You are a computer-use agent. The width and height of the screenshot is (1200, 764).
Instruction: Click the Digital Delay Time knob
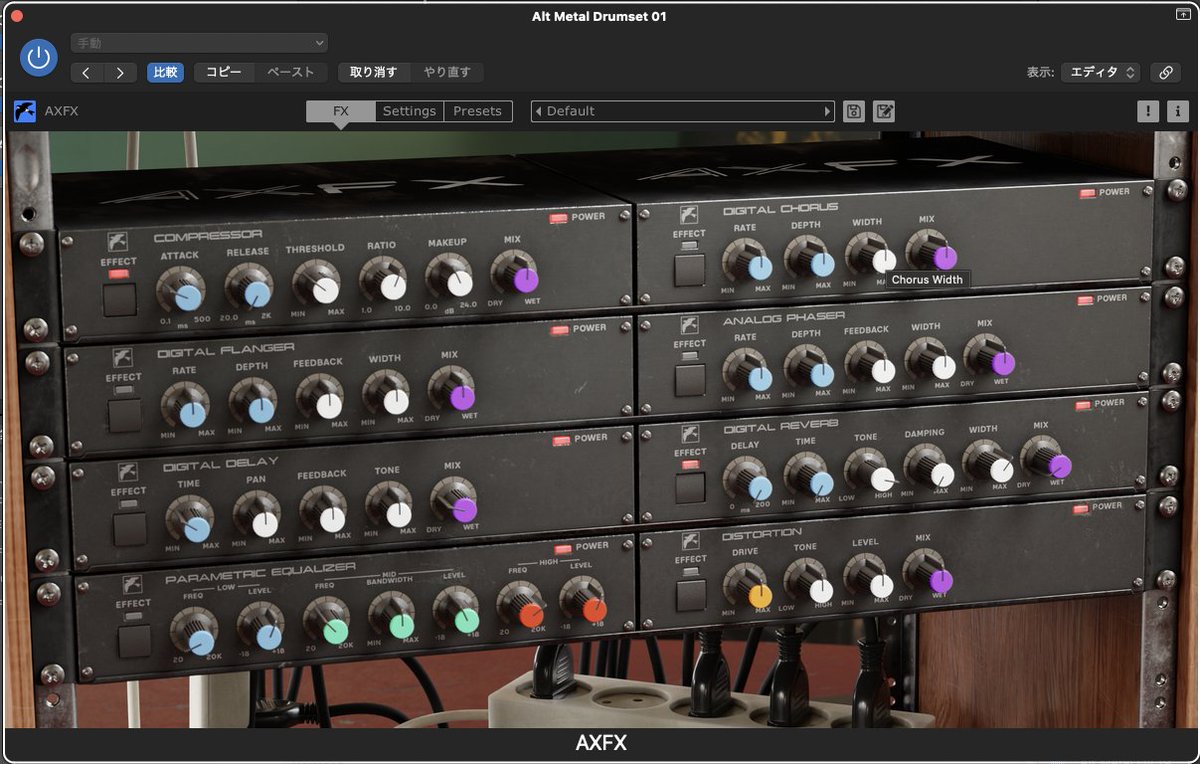(190, 522)
